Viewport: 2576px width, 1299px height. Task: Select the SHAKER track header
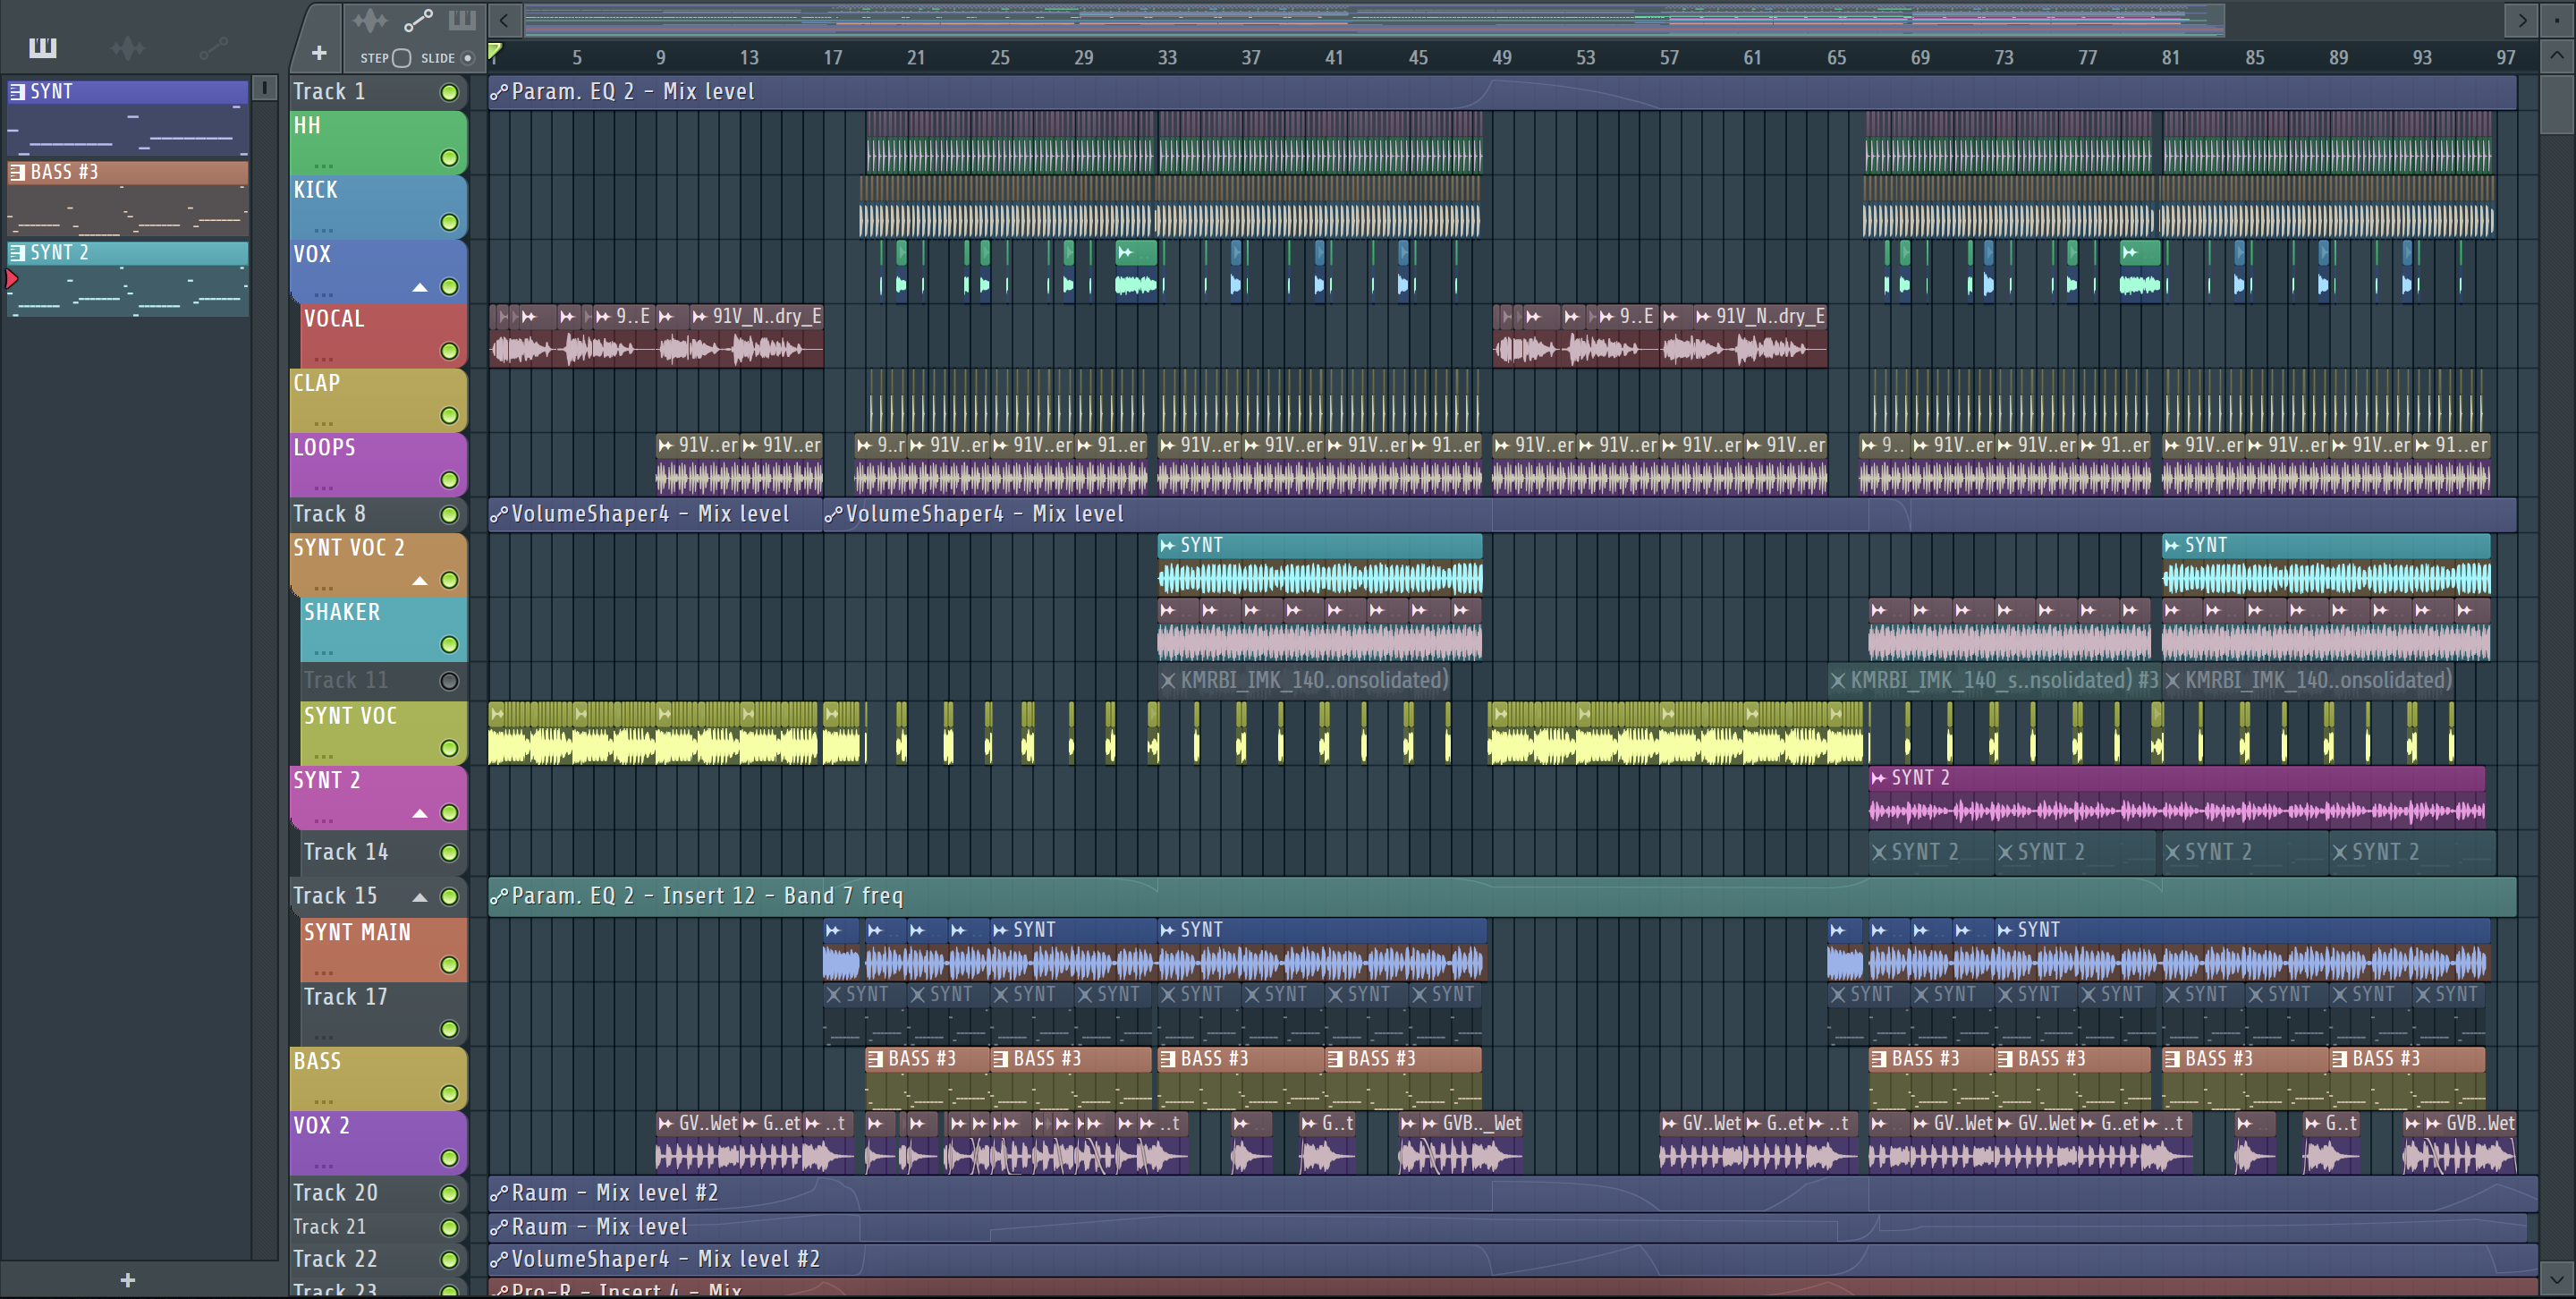coord(384,629)
